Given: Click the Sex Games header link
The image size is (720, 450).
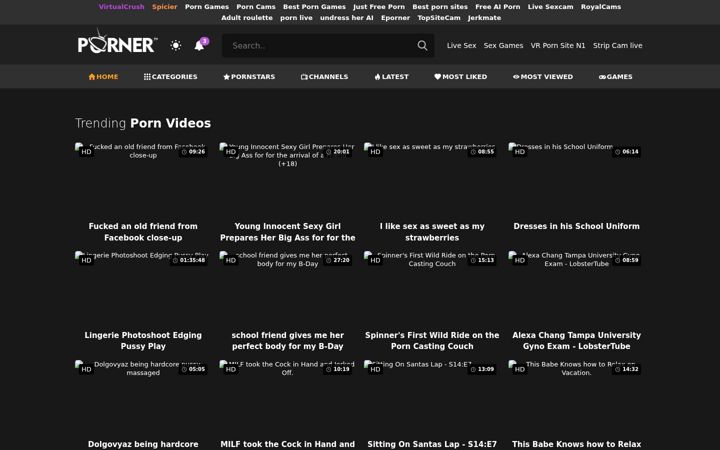Looking at the screenshot, I should (x=503, y=45).
